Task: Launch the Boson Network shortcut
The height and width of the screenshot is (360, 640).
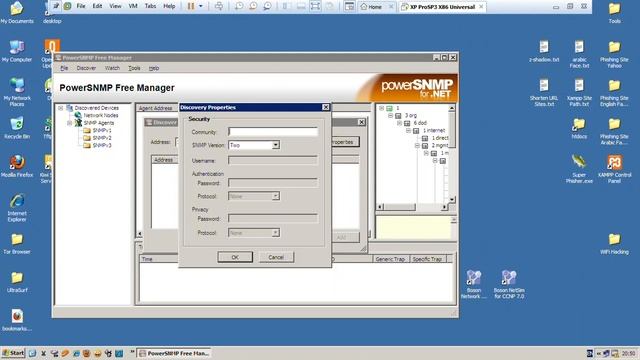Action: [x=474, y=284]
